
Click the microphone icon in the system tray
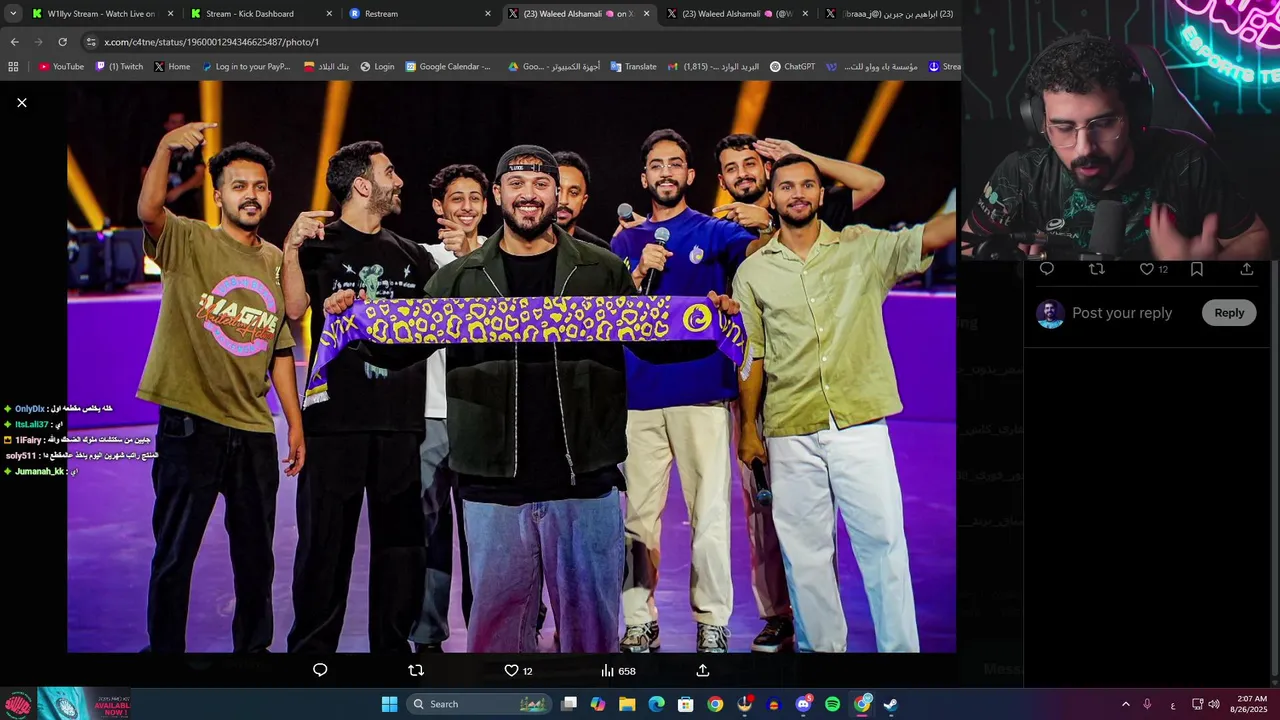[1147, 704]
